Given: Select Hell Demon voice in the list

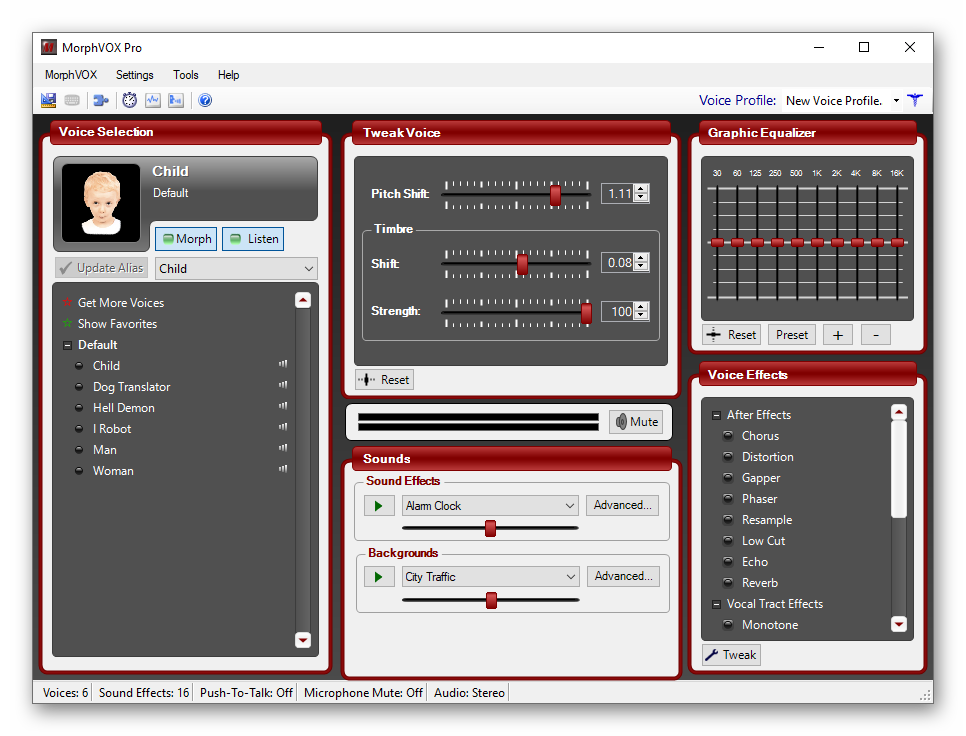Looking at the screenshot, I should pyautogui.click(x=124, y=408).
